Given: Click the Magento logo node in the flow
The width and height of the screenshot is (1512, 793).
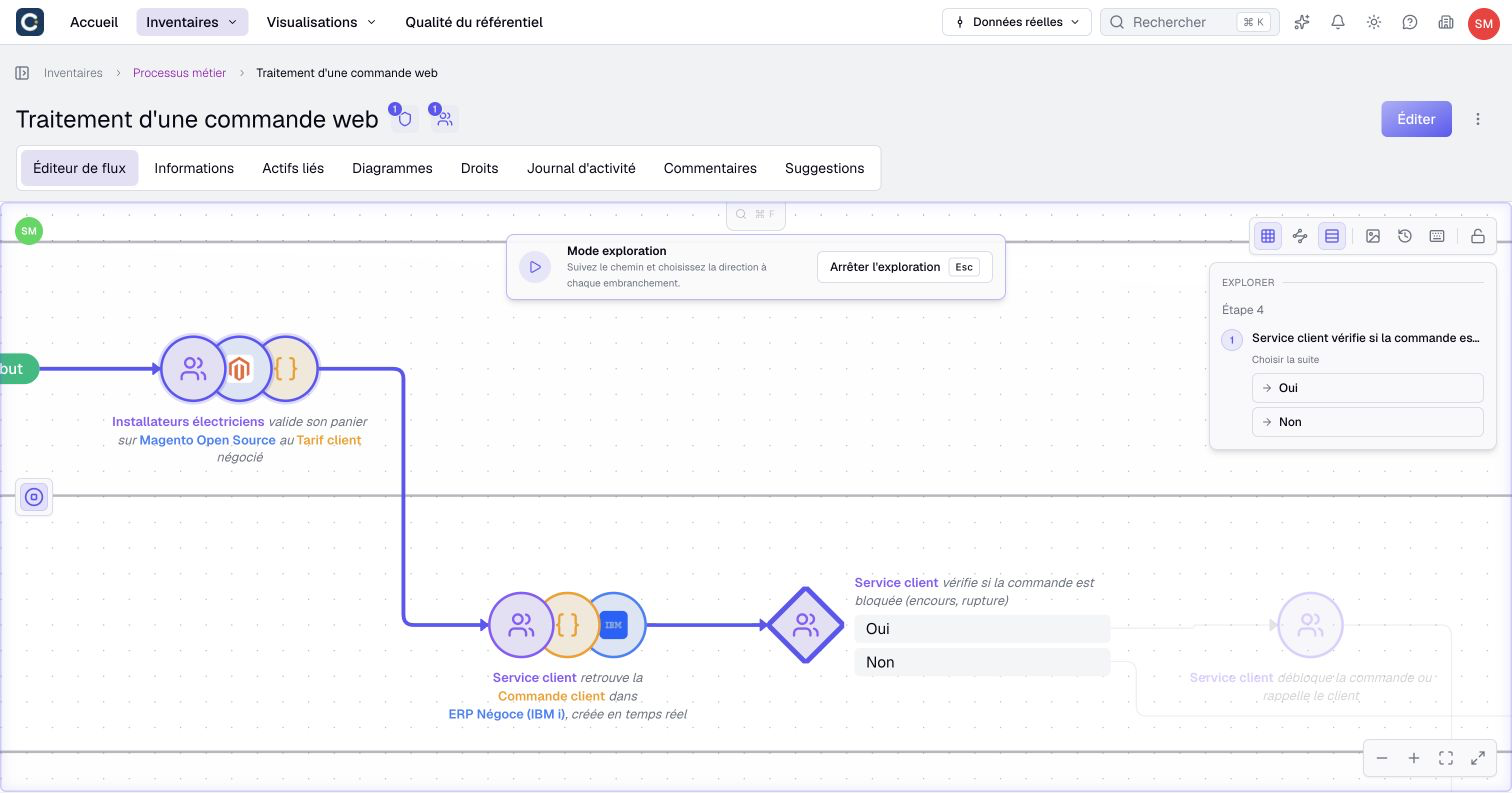Looking at the screenshot, I should pyautogui.click(x=238, y=369).
